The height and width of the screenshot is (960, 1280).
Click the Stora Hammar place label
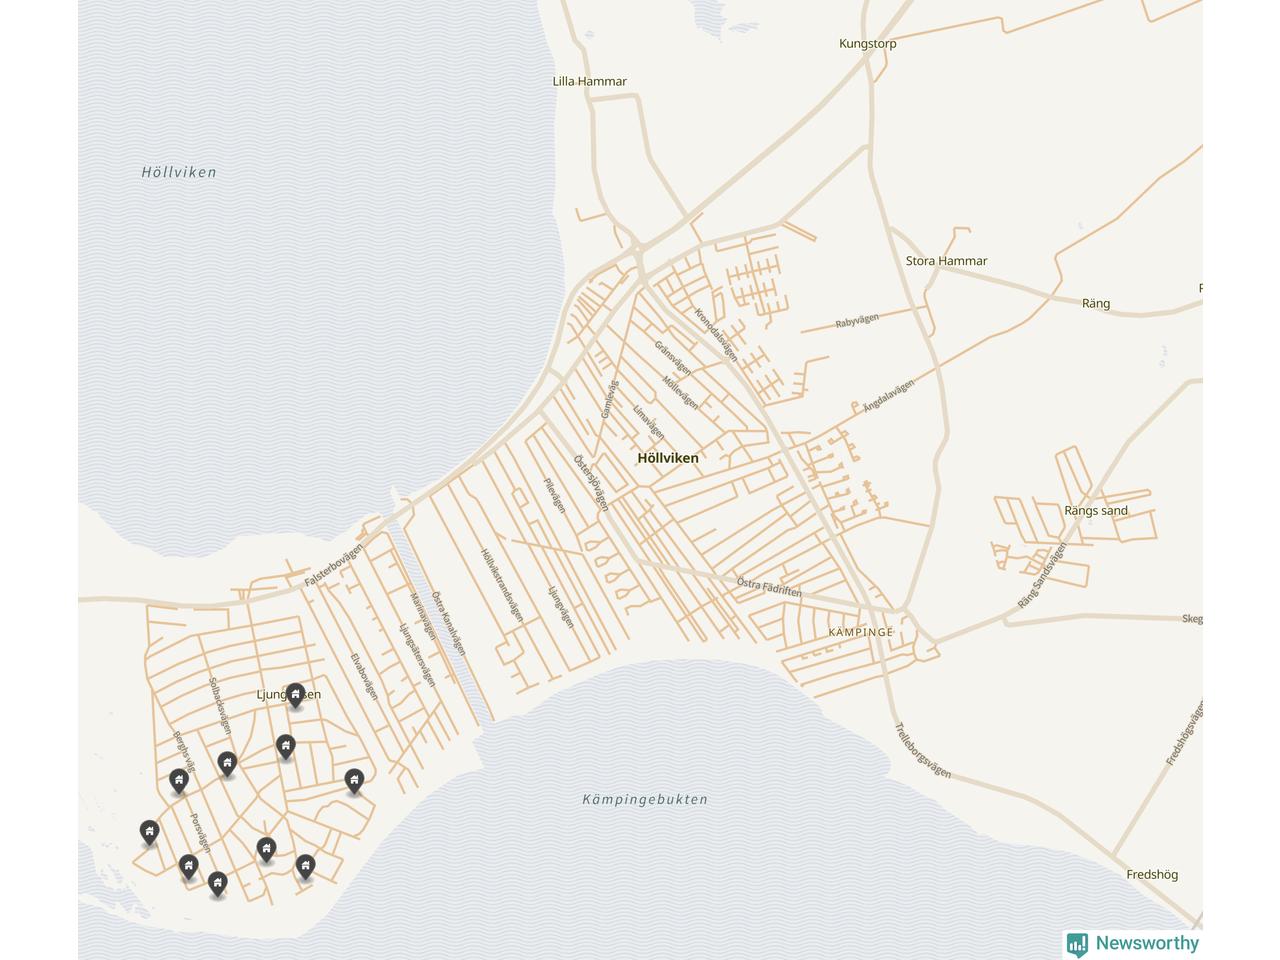(946, 261)
